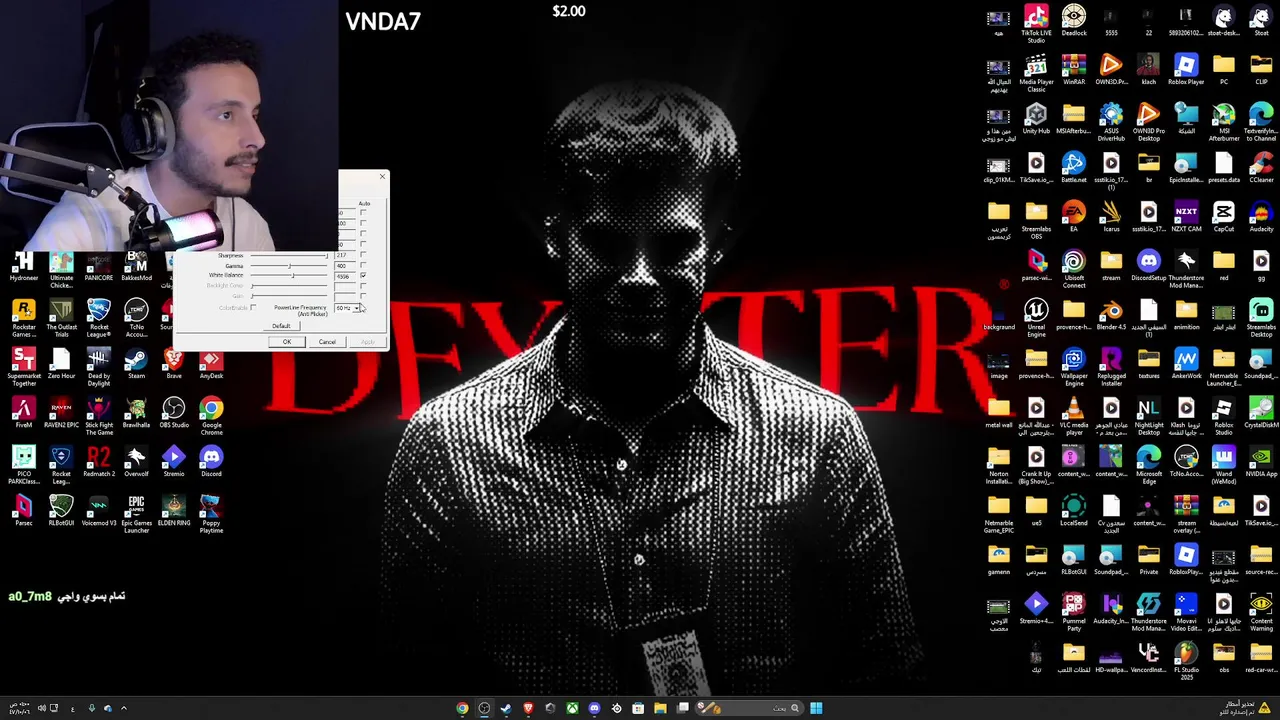Open the Blender 4.5 shortcut
Viewport: 1280px width, 720px height.
(x=1111, y=314)
